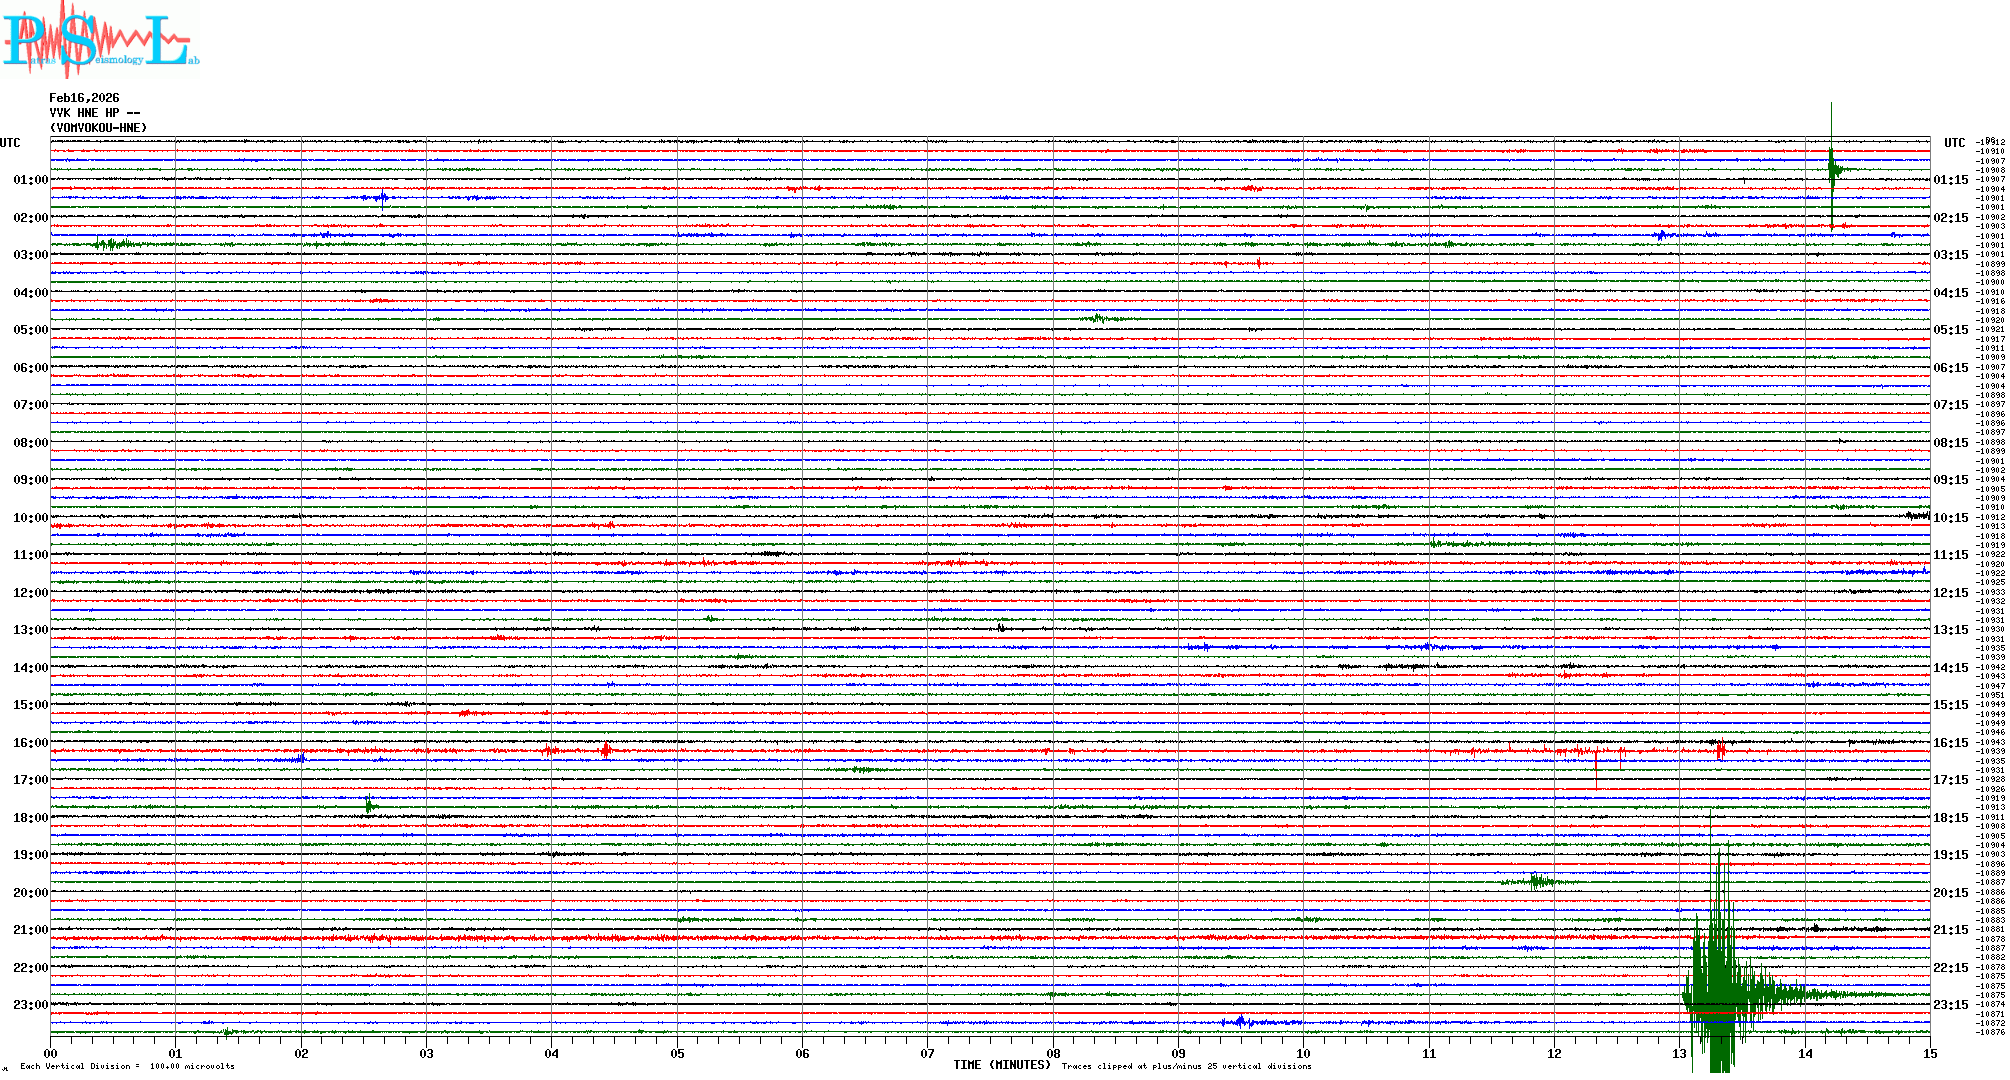Click the 'Each Vertical Division' scale note
This screenshot has width=2010, height=1080.
click(127, 1066)
